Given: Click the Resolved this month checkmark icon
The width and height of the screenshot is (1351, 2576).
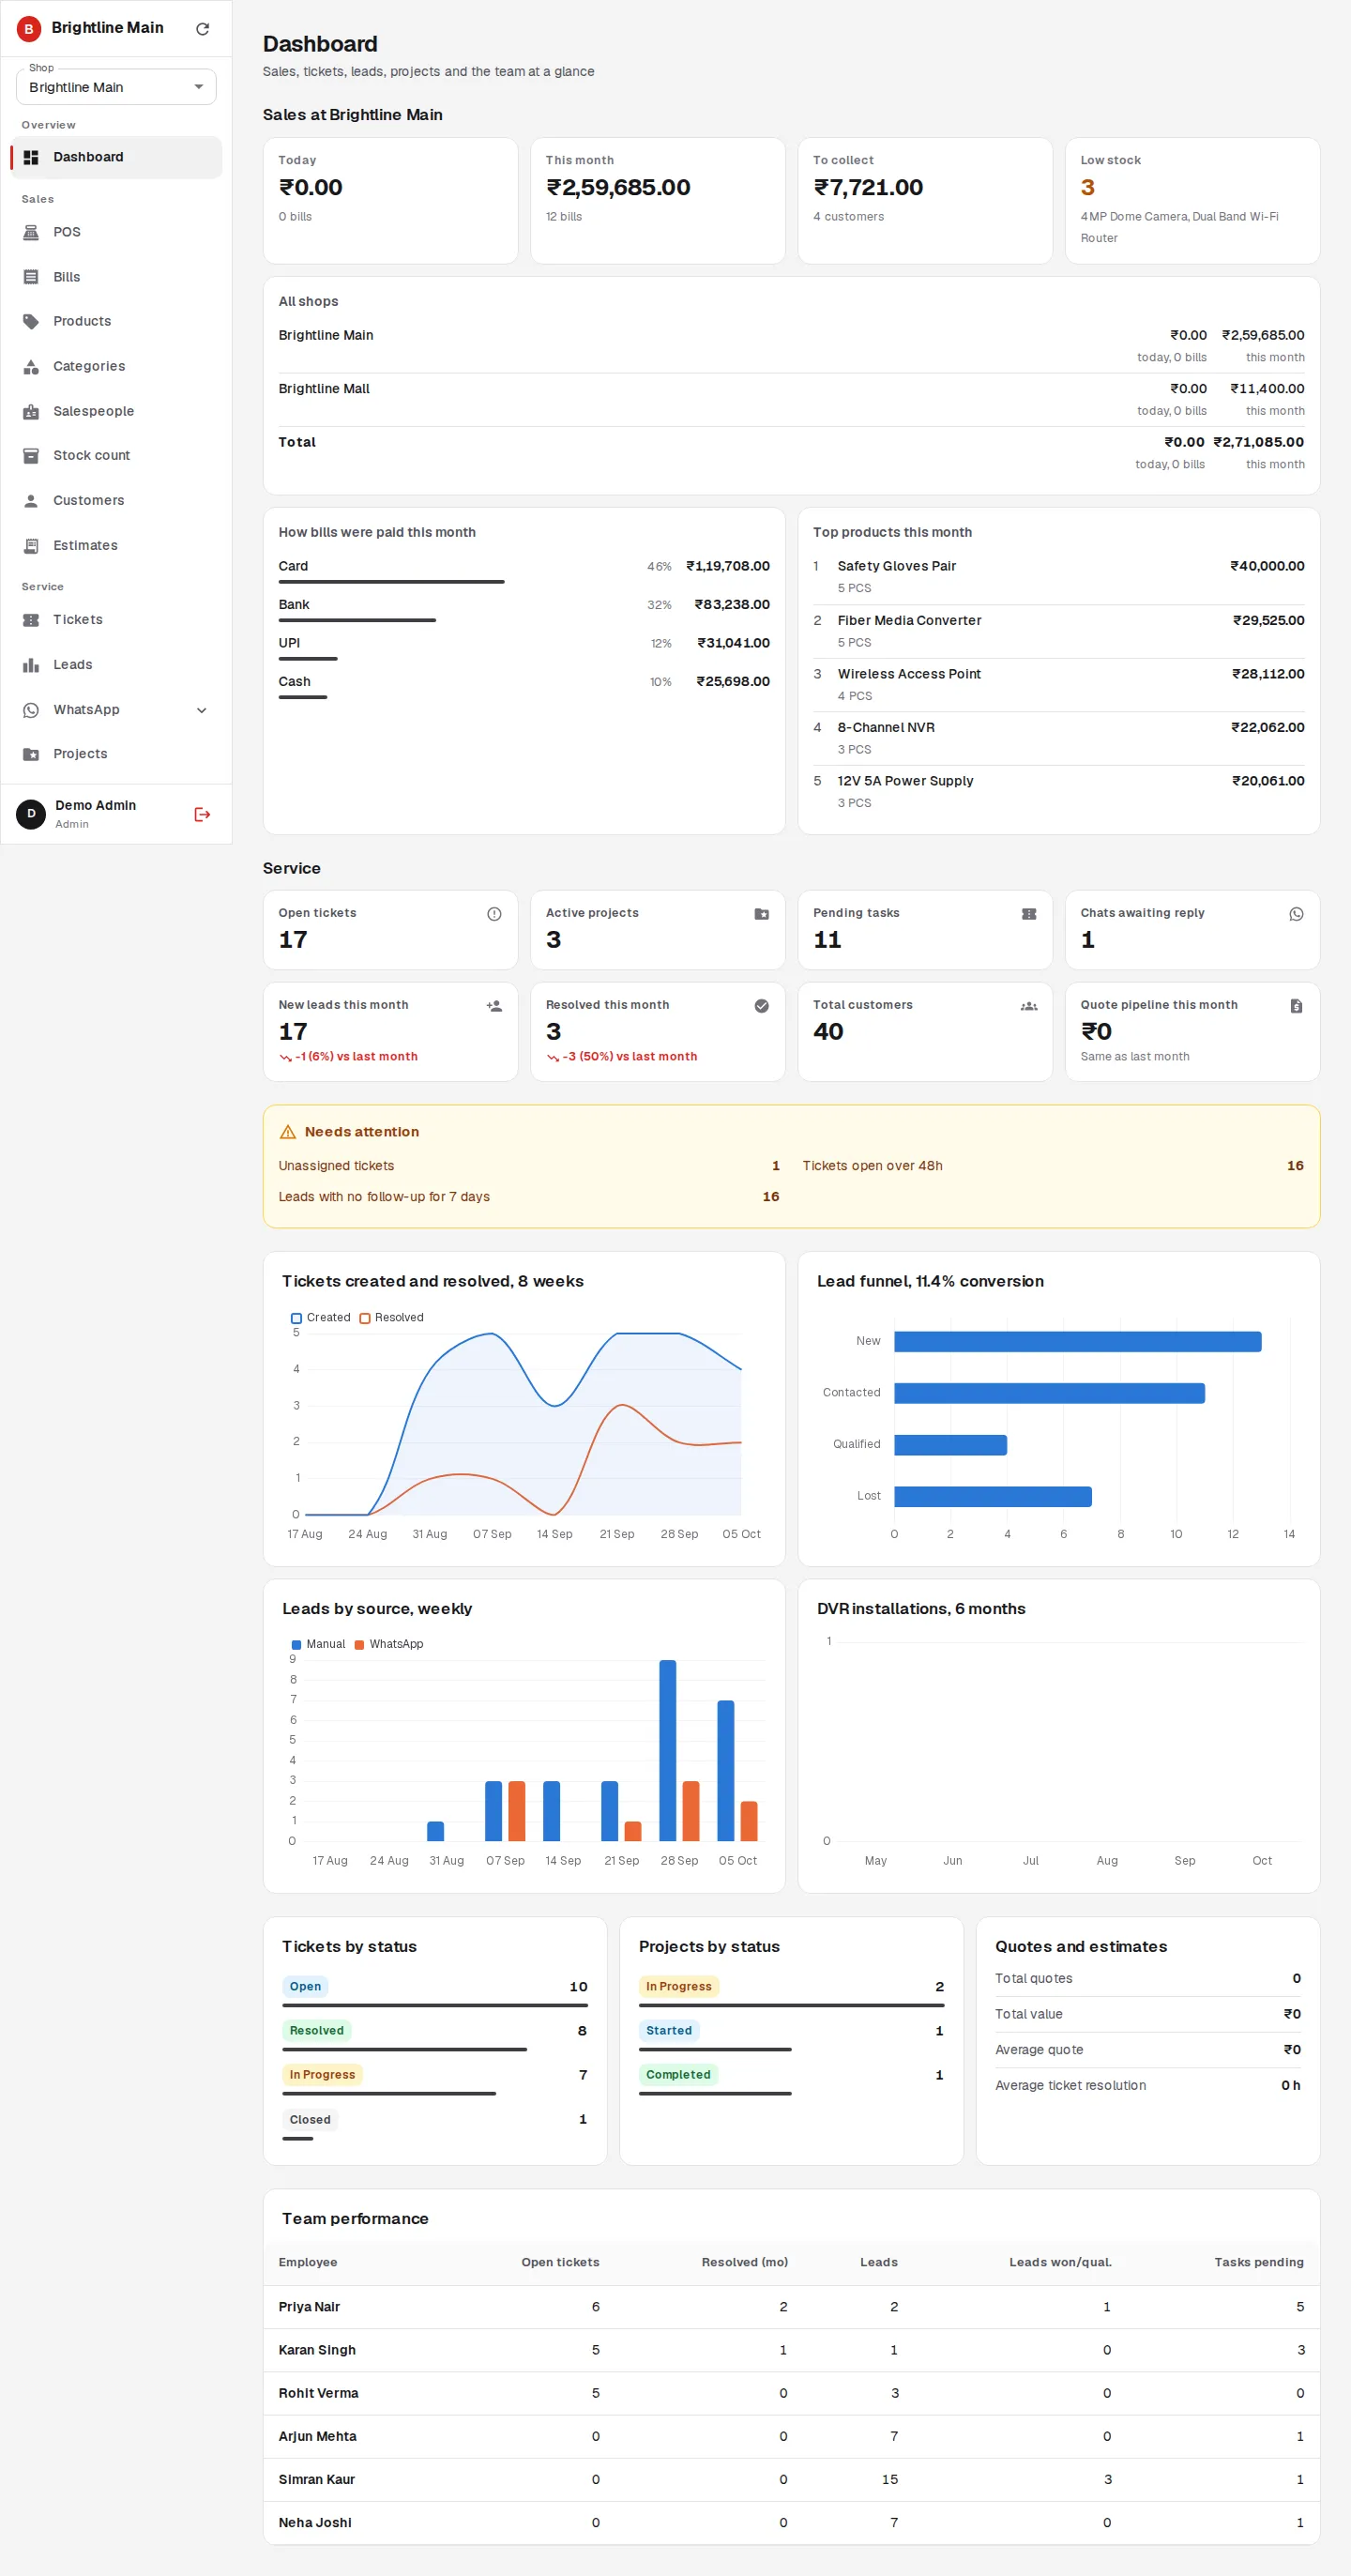Looking at the screenshot, I should [761, 1006].
